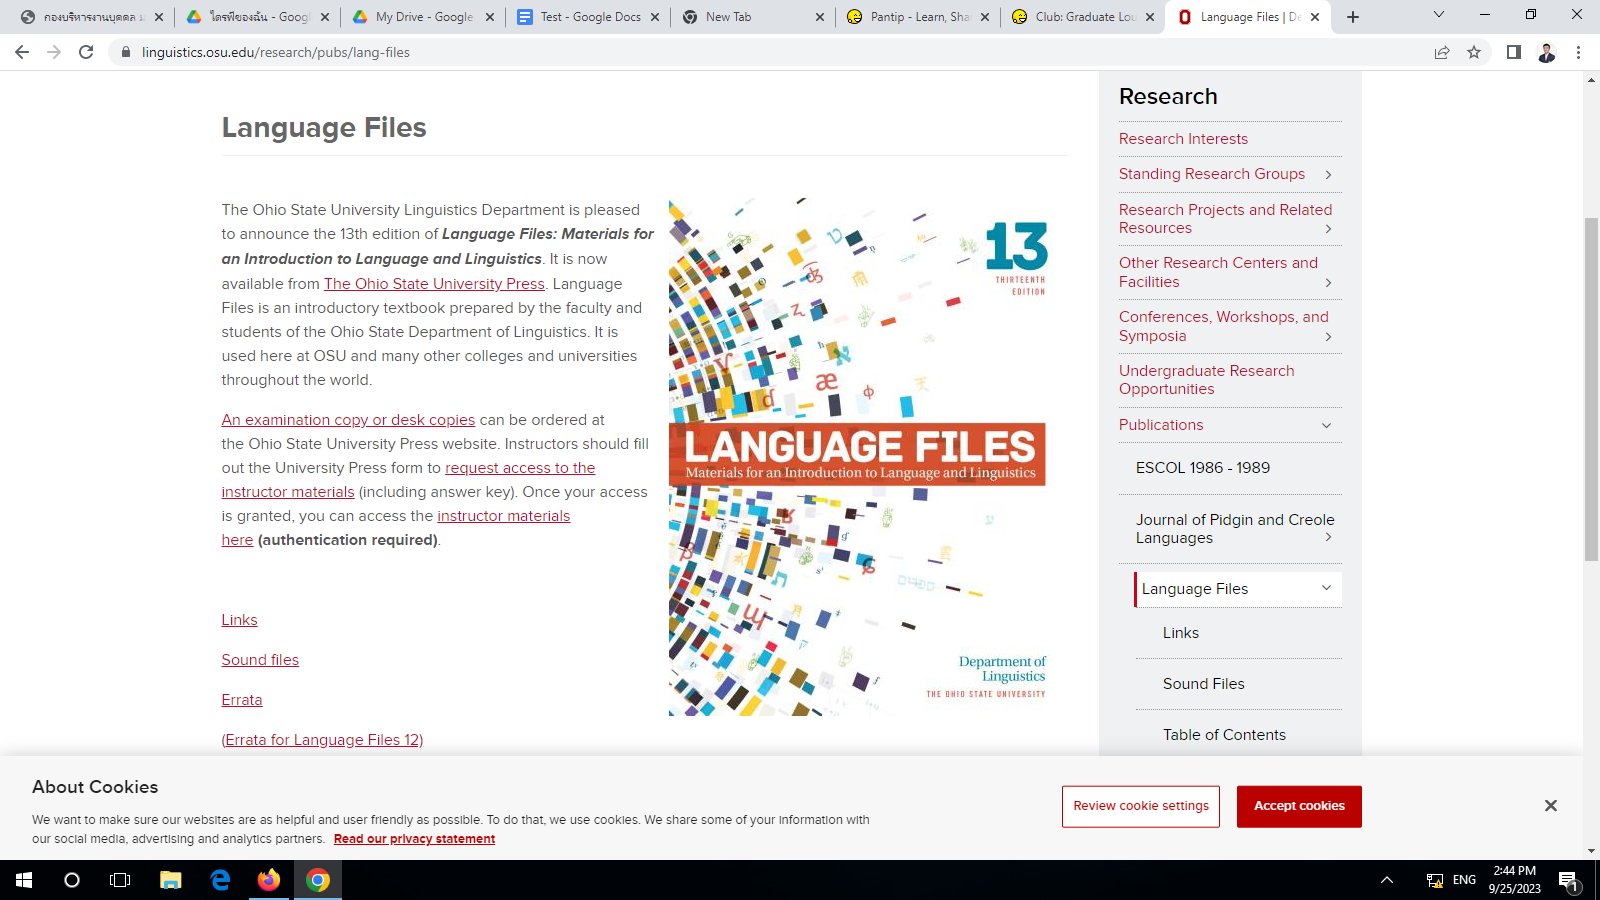The image size is (1600, 900).
Task: Open the taskbar clock and date
Action: (1514, 880)
